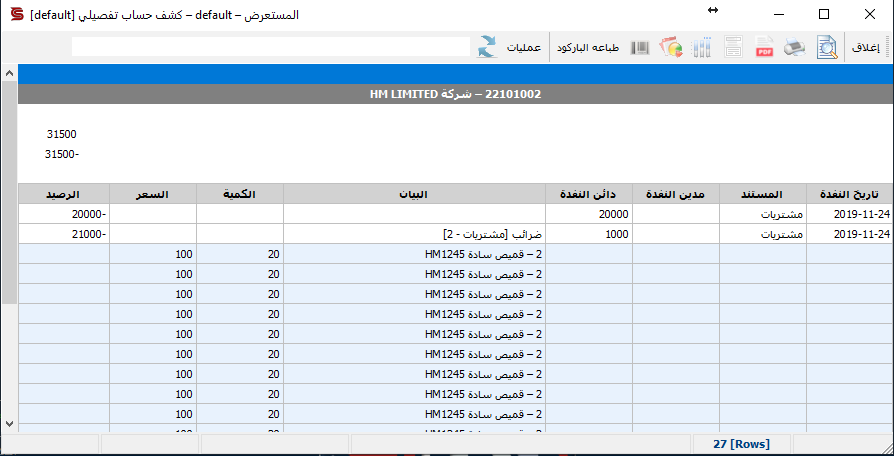The width and height of the screenshot is (894, 456).
Task: Click the الرصيد column header
Action: pyautogui.click(x=63, y=194)
